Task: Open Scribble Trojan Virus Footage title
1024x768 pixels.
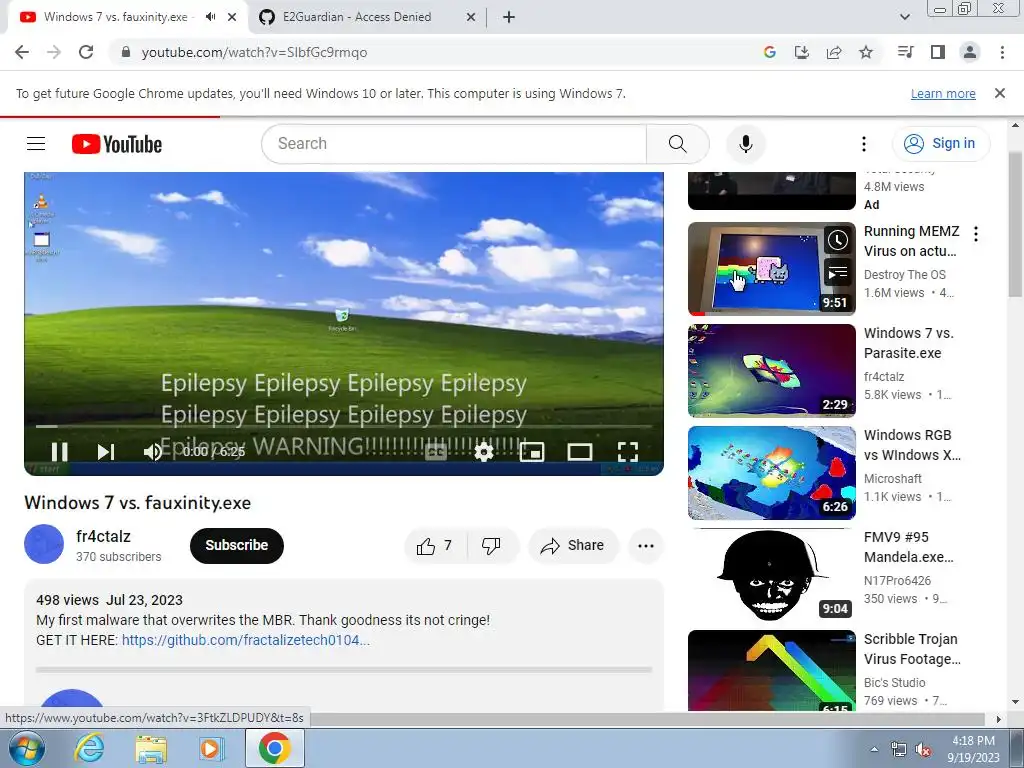Action: (x=912, y=648)
